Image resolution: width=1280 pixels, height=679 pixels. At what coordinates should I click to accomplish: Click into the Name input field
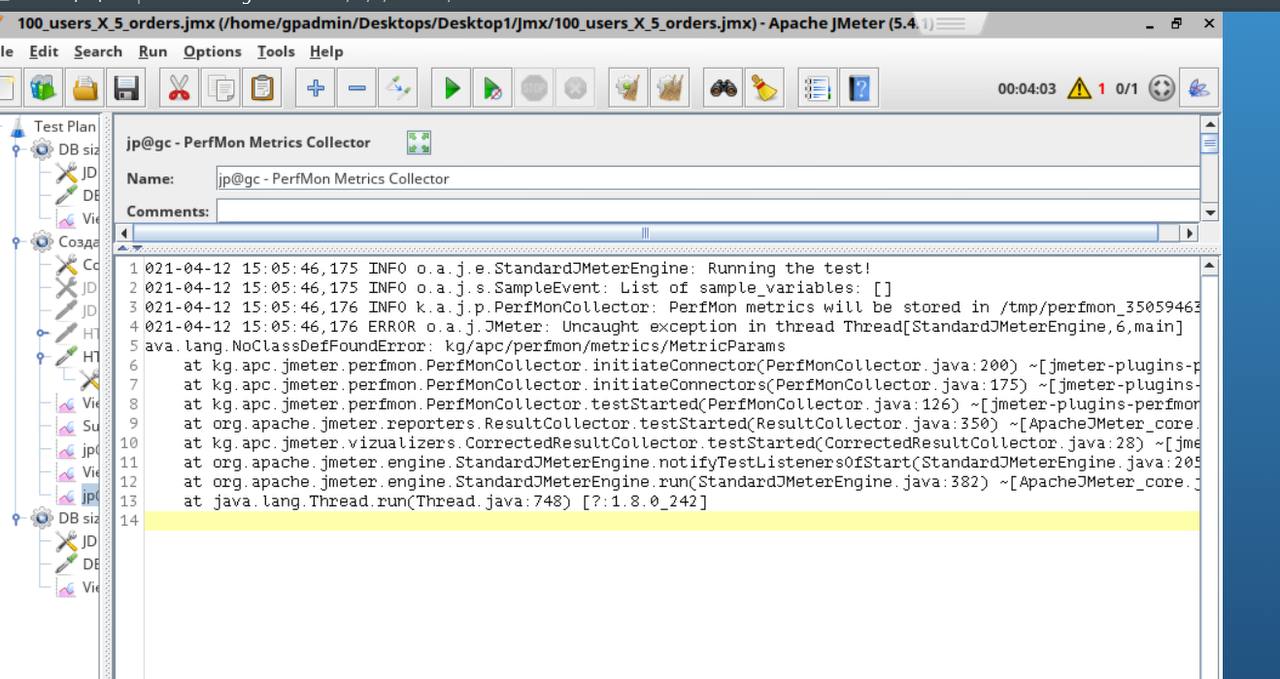(707, 179)
